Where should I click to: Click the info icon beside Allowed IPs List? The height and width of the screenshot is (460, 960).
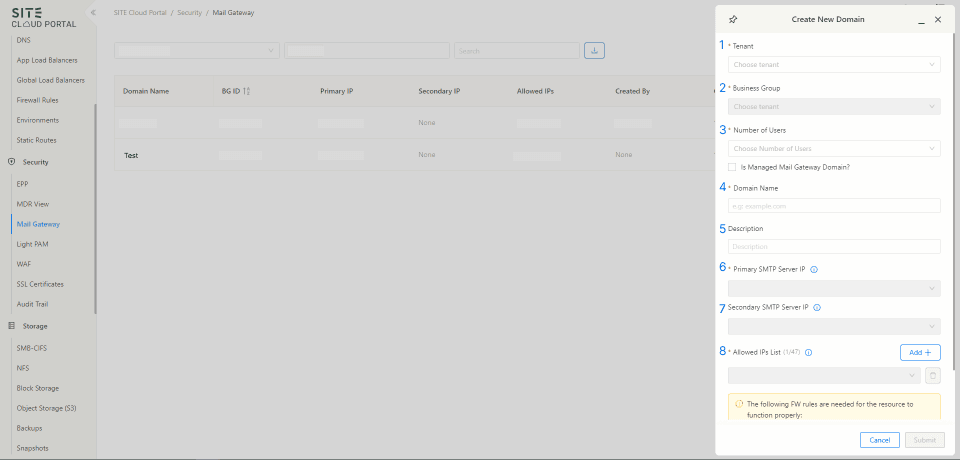coord(807,352)
